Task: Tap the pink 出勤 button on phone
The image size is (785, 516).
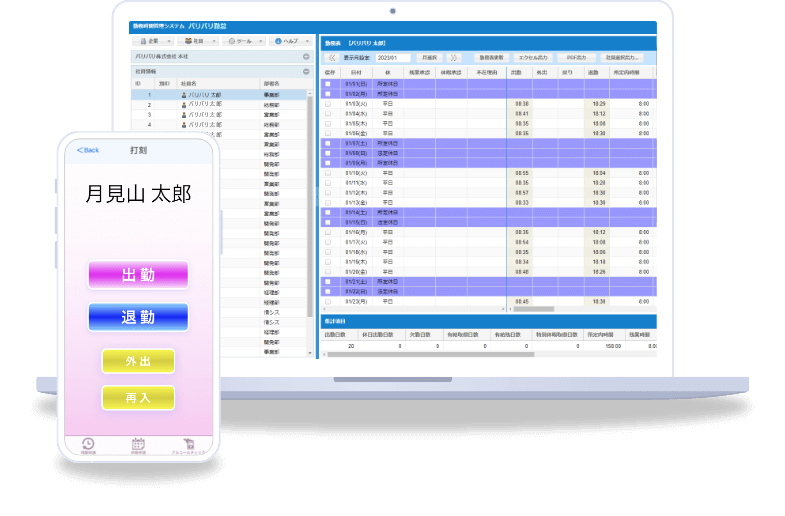Action: [x=138, y=275]
